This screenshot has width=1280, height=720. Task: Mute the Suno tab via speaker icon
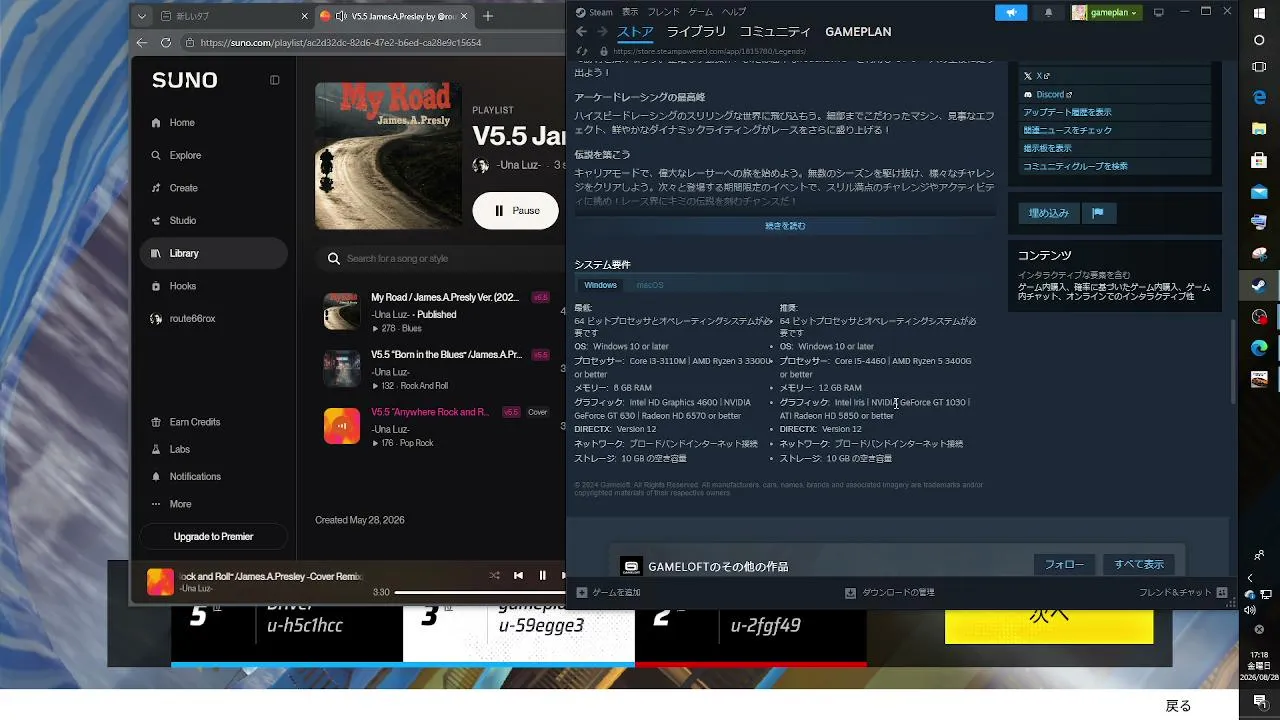[x=341, y=16]
